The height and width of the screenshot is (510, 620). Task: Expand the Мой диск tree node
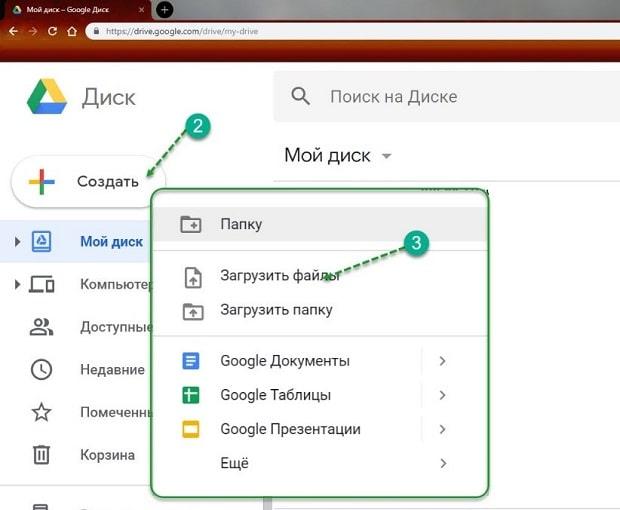17,241
